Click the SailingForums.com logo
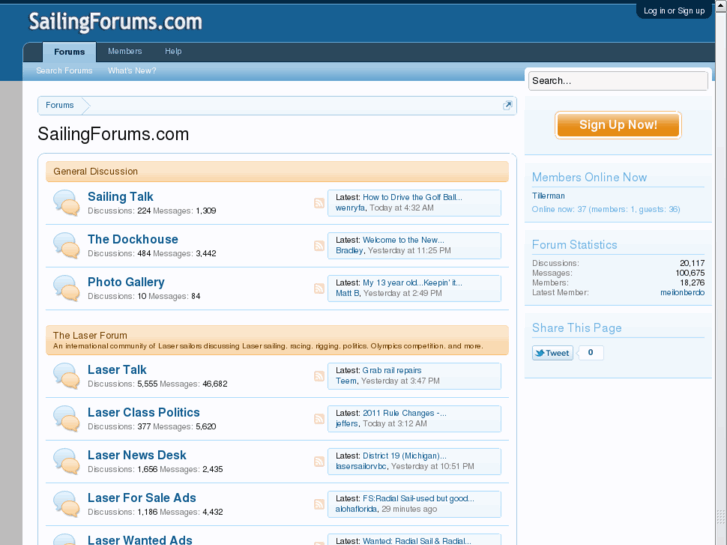Screen dimensions: 727x545 pyautogui.click(x=115, y=22)
